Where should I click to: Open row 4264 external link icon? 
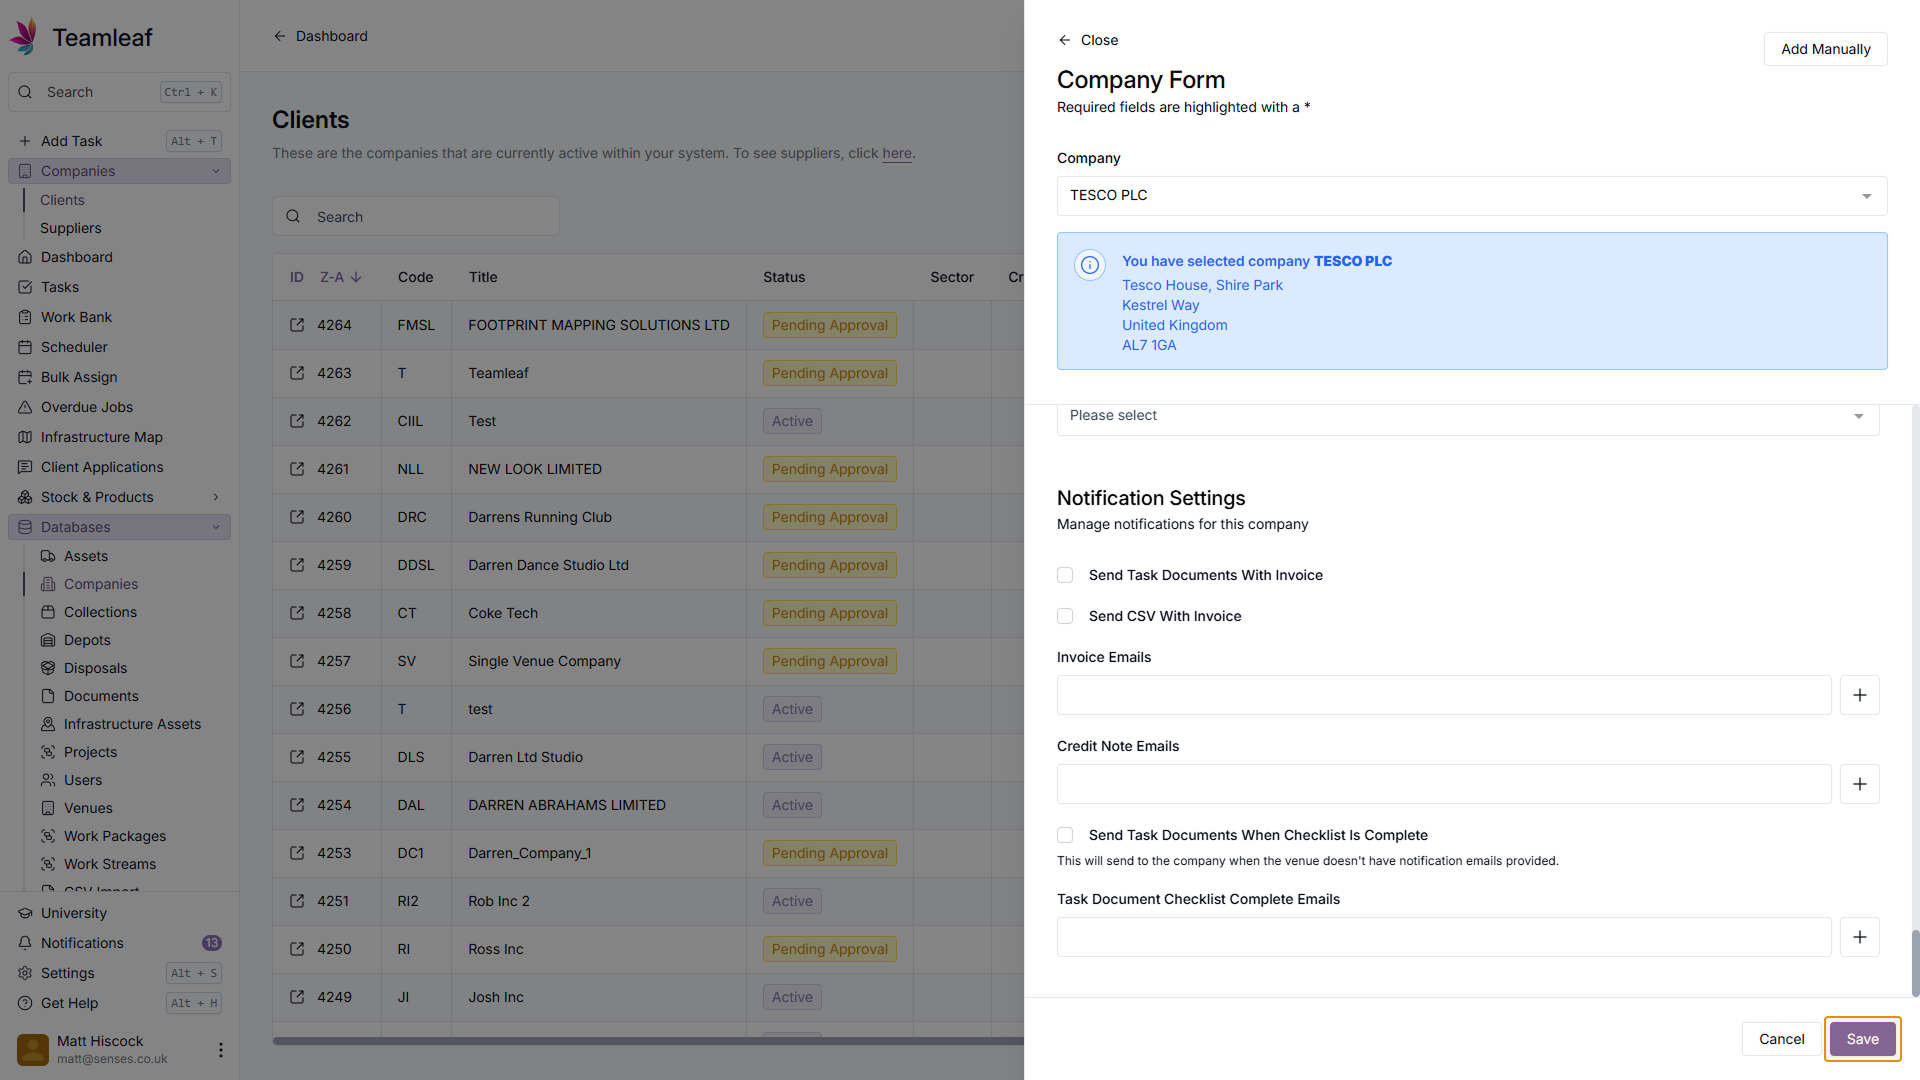[x=297, y=325]
